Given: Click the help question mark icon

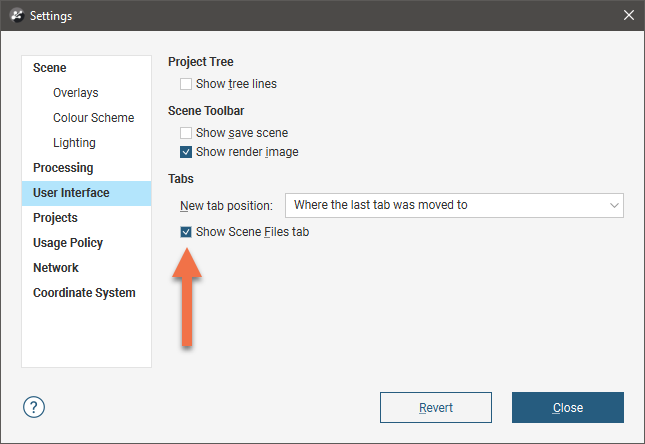Looking at the screenshot, I should [x=34, y=407].
